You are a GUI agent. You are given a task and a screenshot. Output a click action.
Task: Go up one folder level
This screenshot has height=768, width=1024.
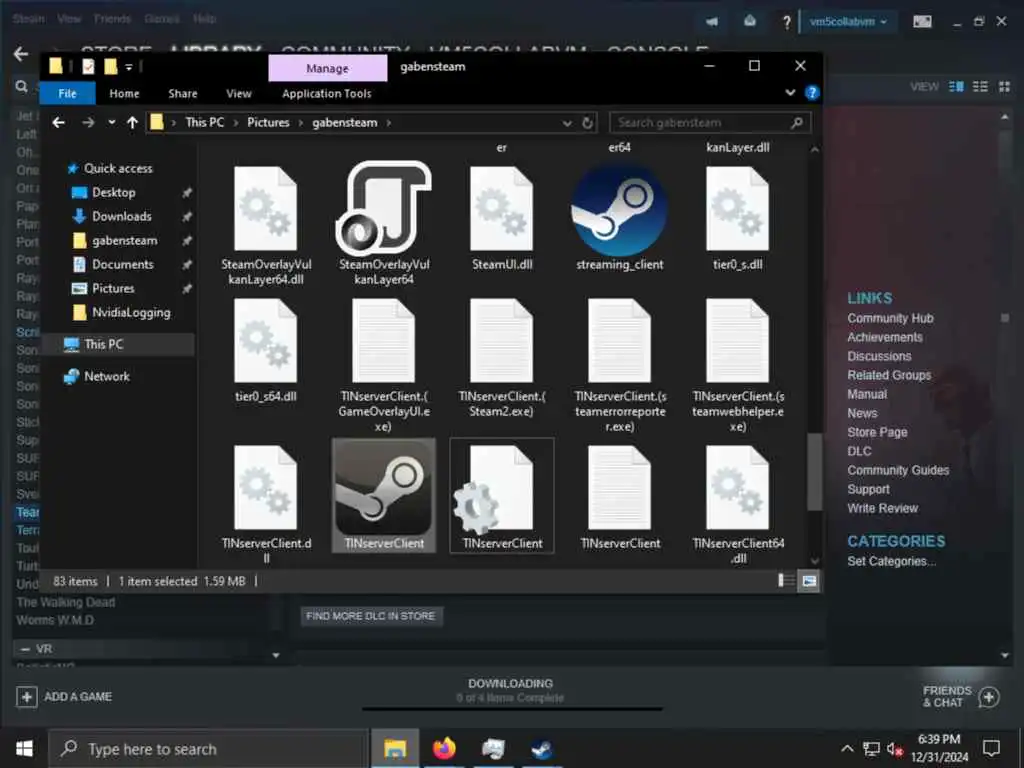click(132, 123)
